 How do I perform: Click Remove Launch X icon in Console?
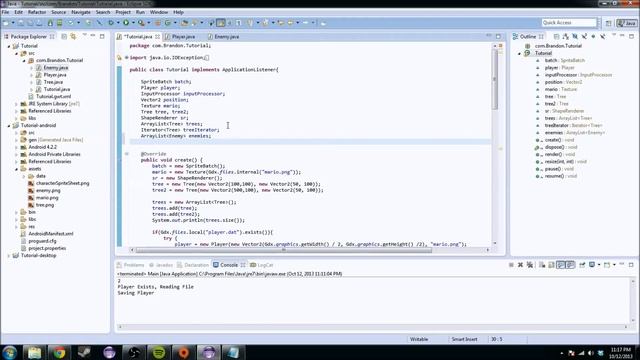tap(520, 265)
